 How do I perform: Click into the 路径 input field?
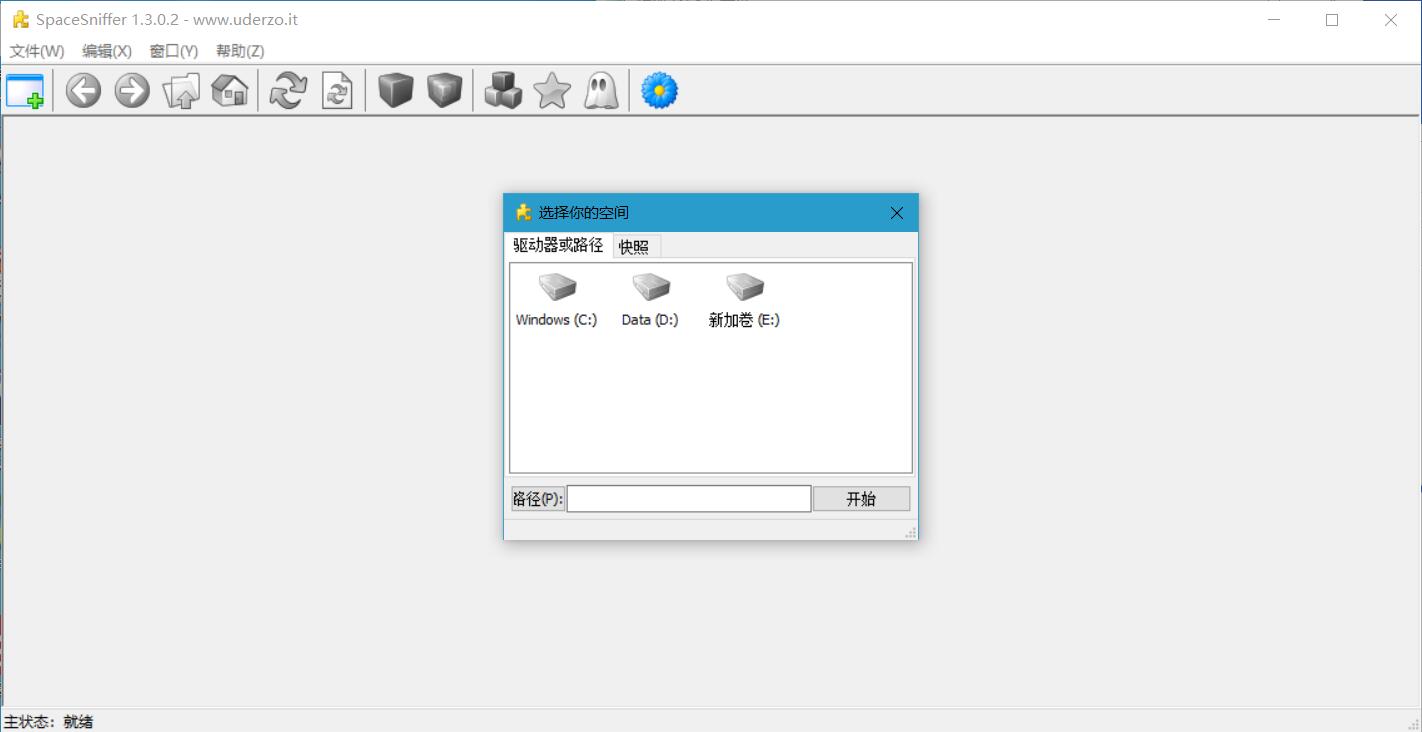(688, 499)
